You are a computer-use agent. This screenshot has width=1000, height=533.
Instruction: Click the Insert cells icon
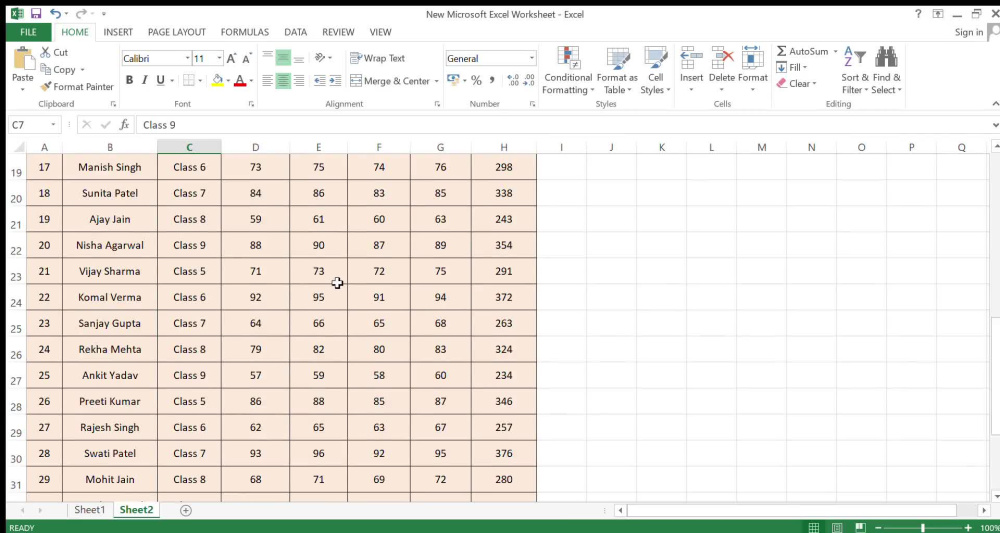click(x=691, y=57)
